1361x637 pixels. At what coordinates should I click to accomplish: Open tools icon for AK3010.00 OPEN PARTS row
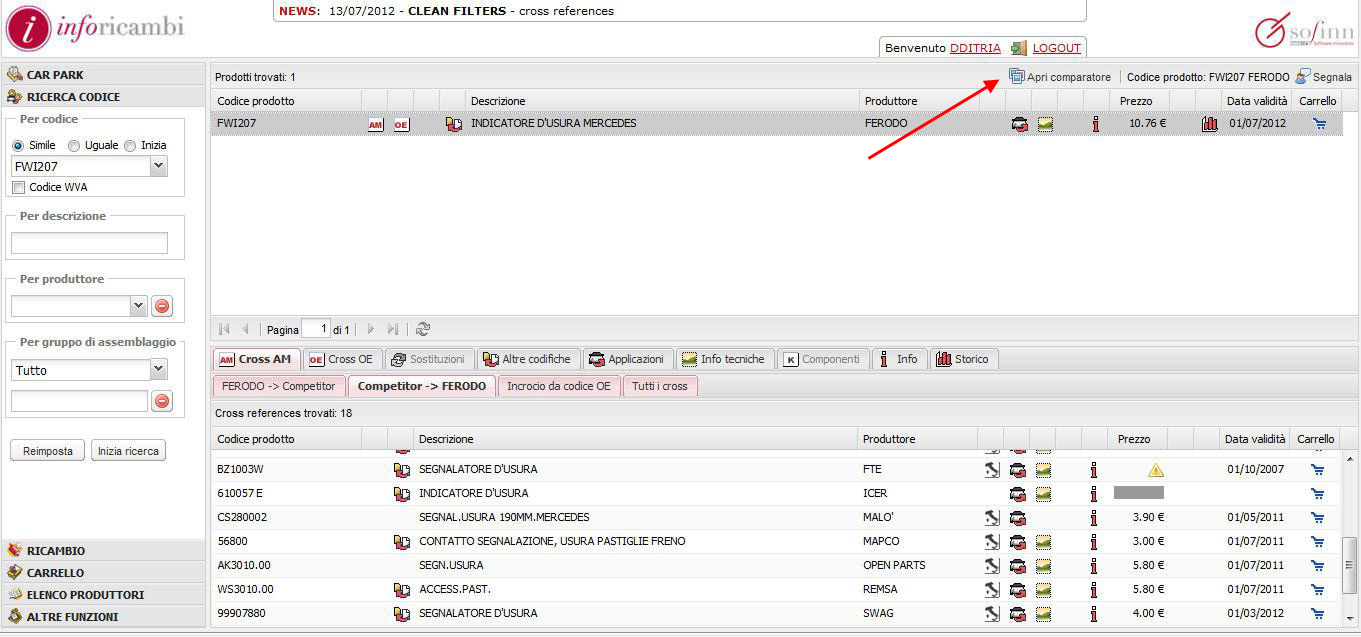point(992,566)
